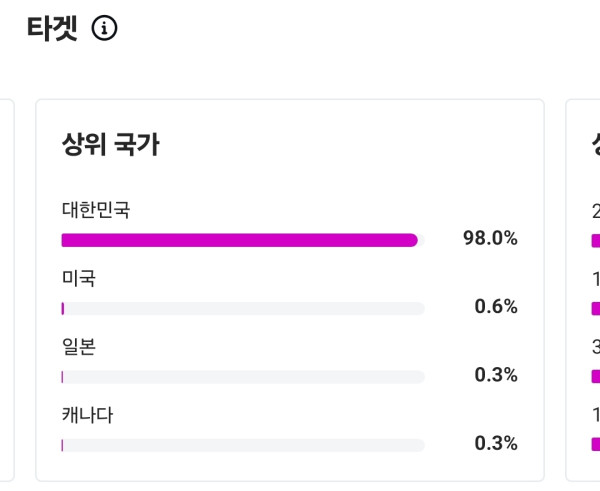This screenshot has height=491, width=600.
Task: Select the 캐나다 country label
Action: pyautogui.click(x=87, y=414)
